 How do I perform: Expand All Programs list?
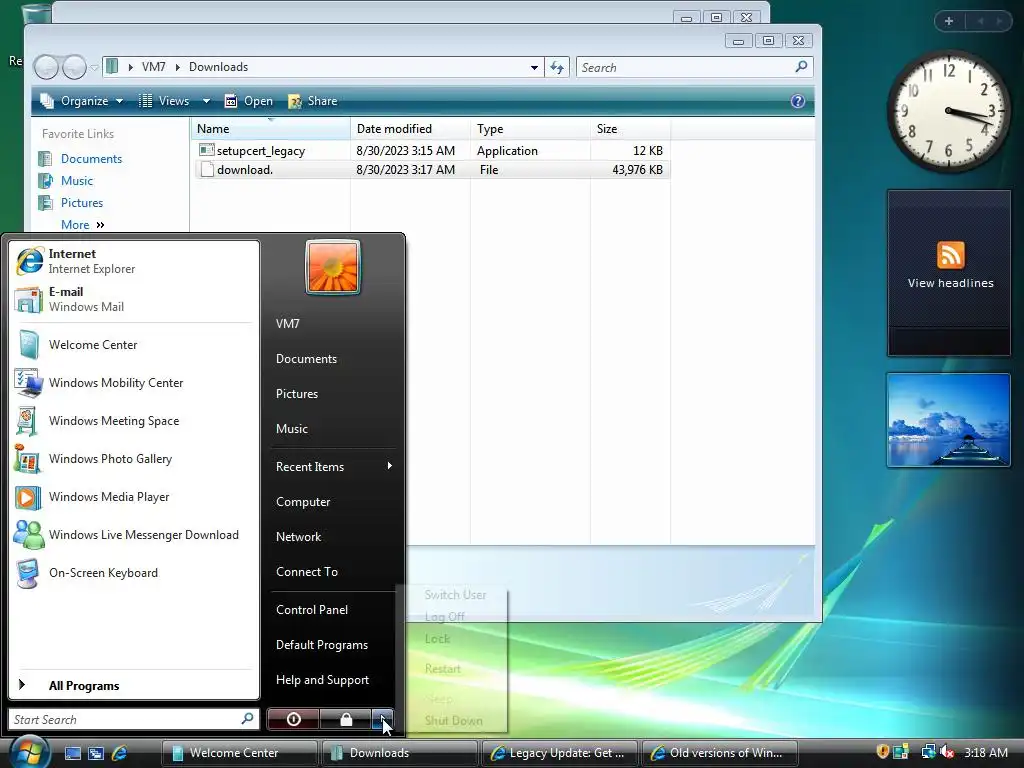click(134, 686)
